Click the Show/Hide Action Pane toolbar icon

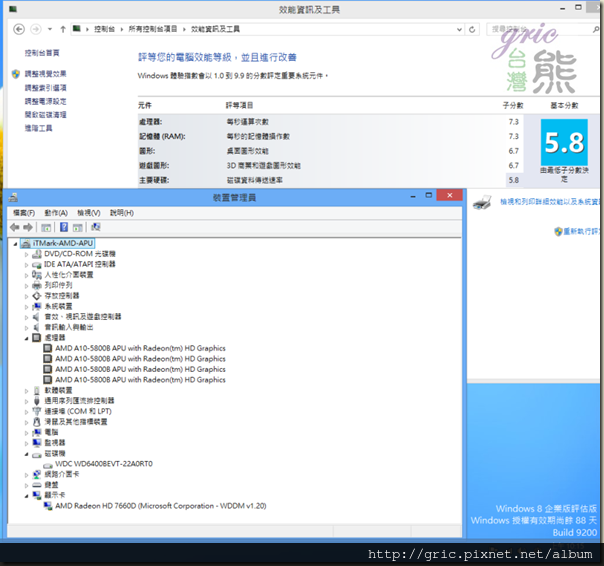coord(77,227)
